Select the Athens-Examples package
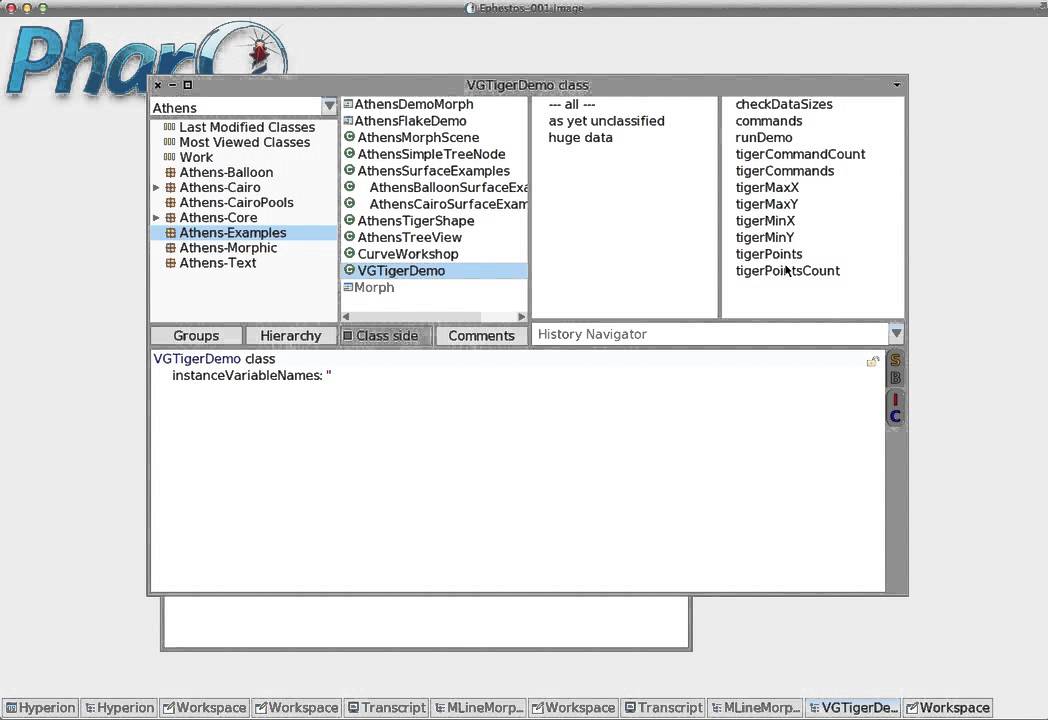The image size is (1048, 720). 243,233
